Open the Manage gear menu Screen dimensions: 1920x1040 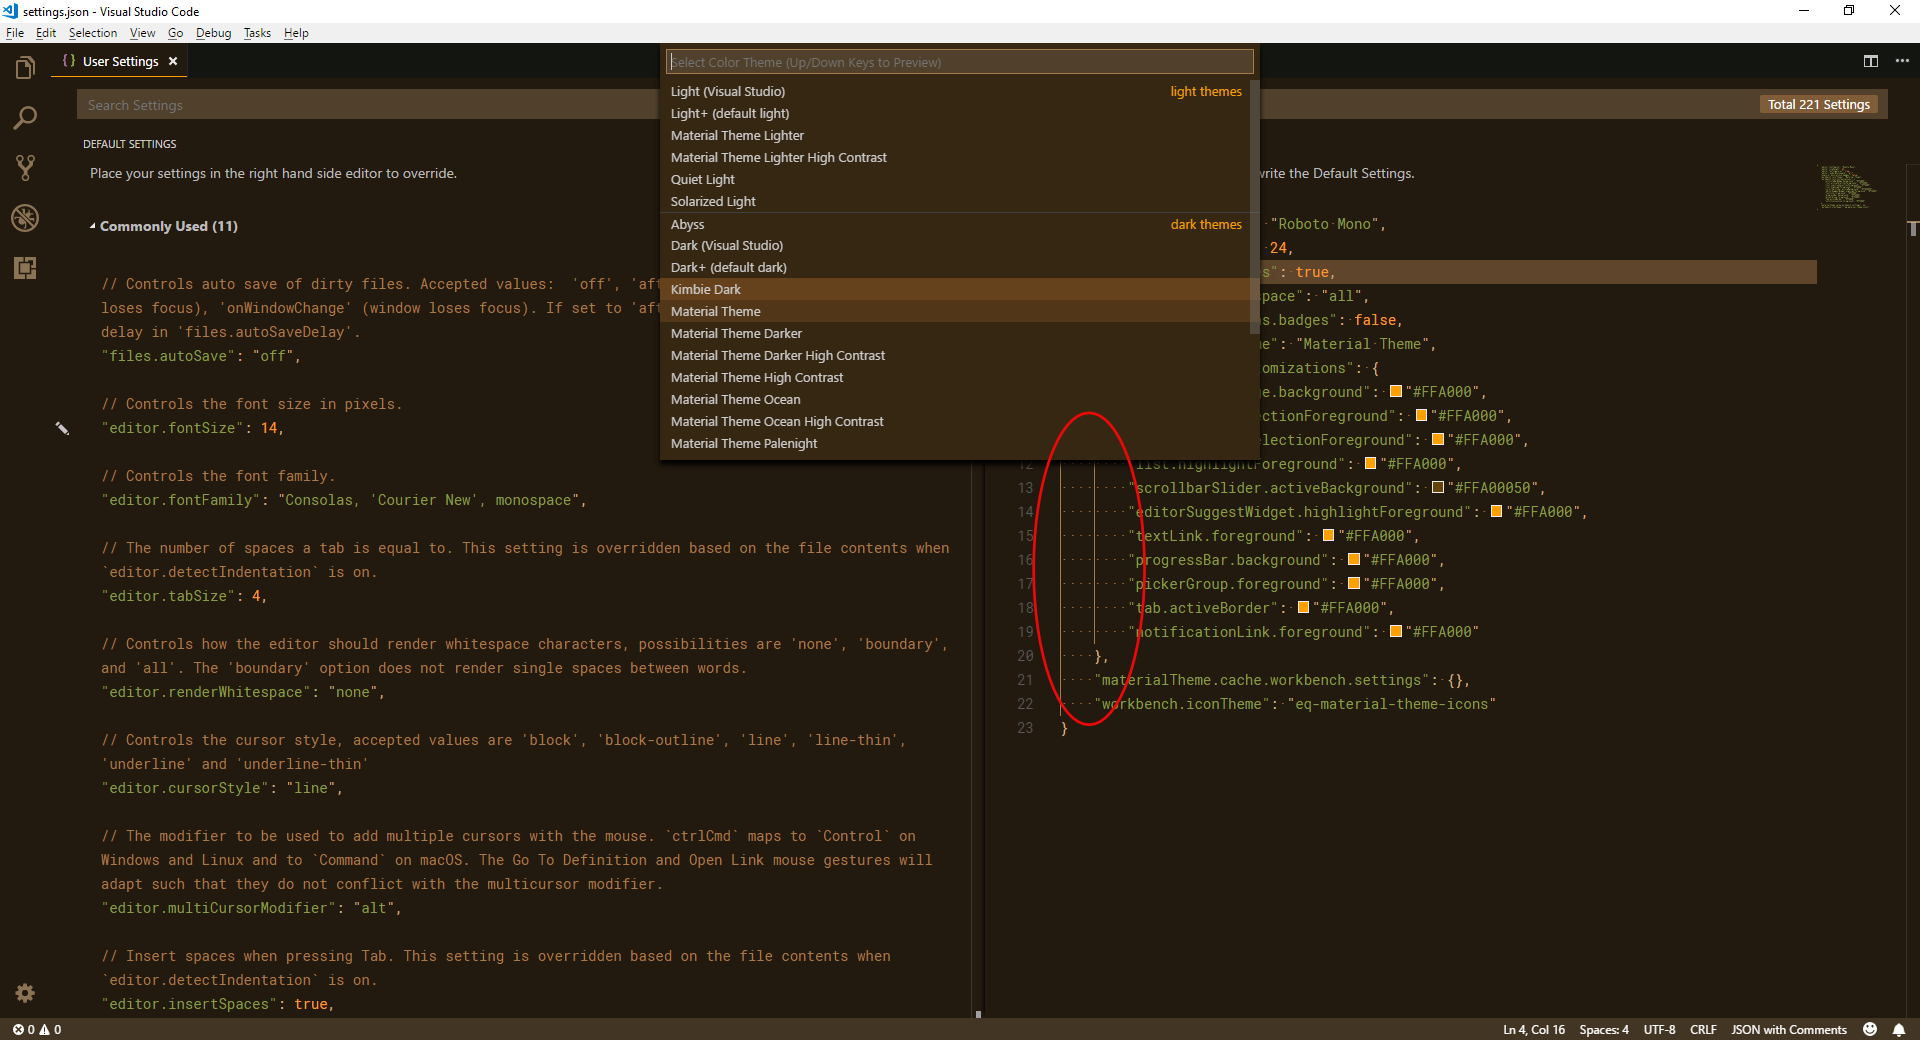[x=25, y=993]
